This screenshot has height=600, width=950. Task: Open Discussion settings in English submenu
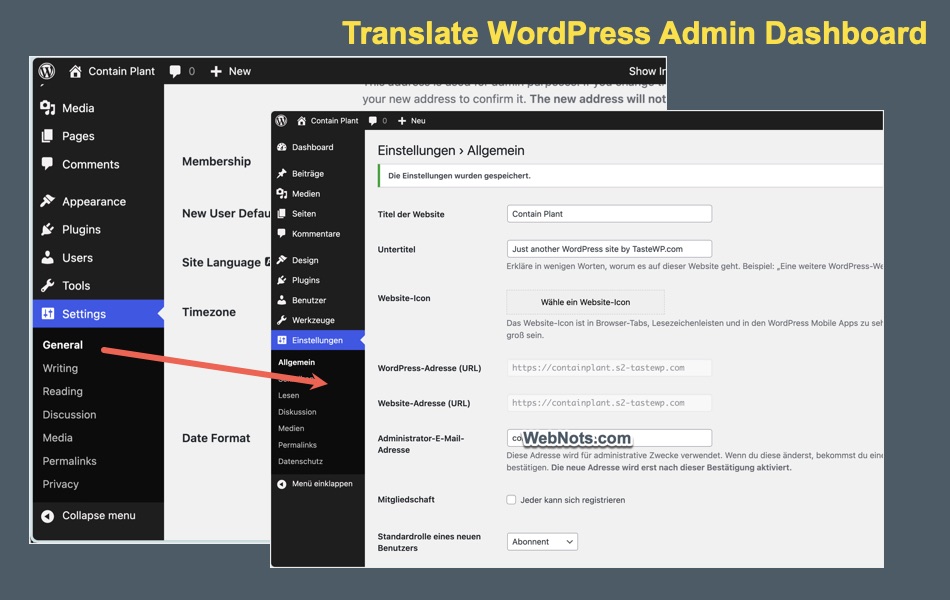coord(69,415)
